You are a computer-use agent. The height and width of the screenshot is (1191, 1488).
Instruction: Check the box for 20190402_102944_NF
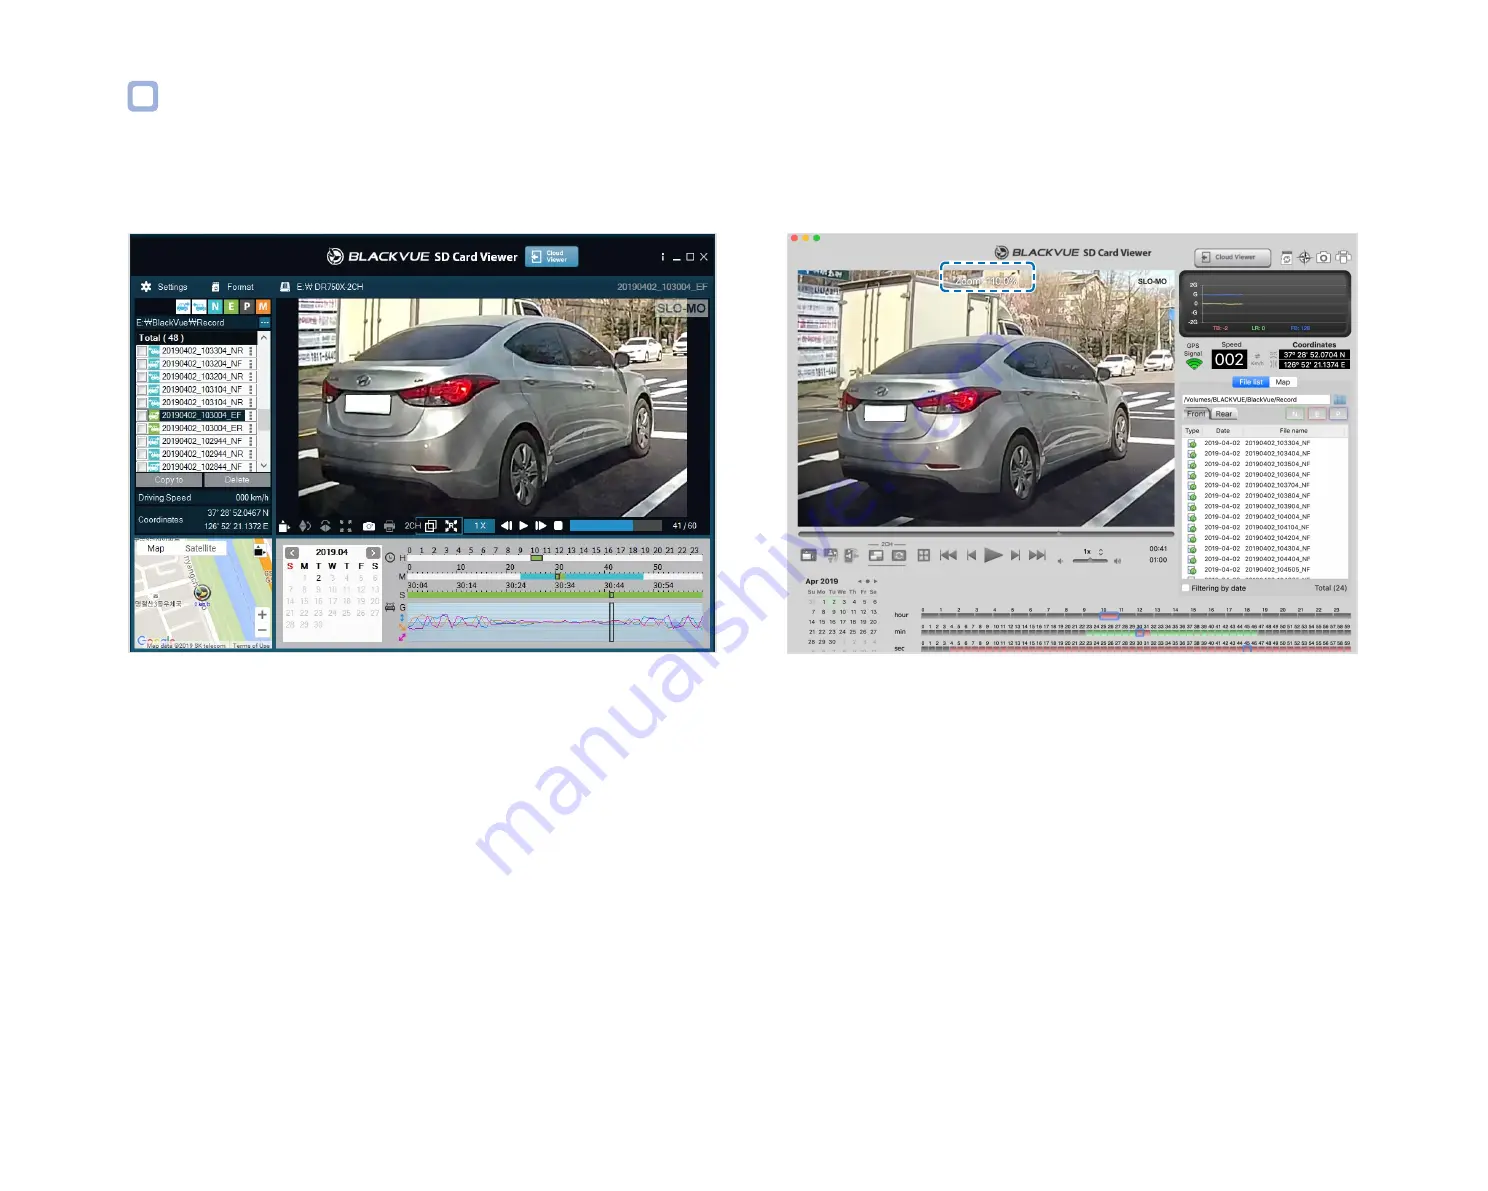pos(141,441)
